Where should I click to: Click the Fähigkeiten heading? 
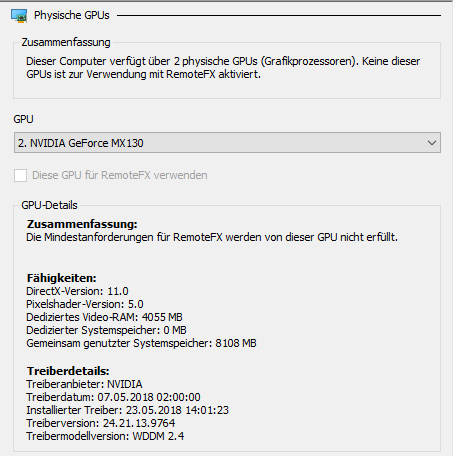click(x=62, y=278)
